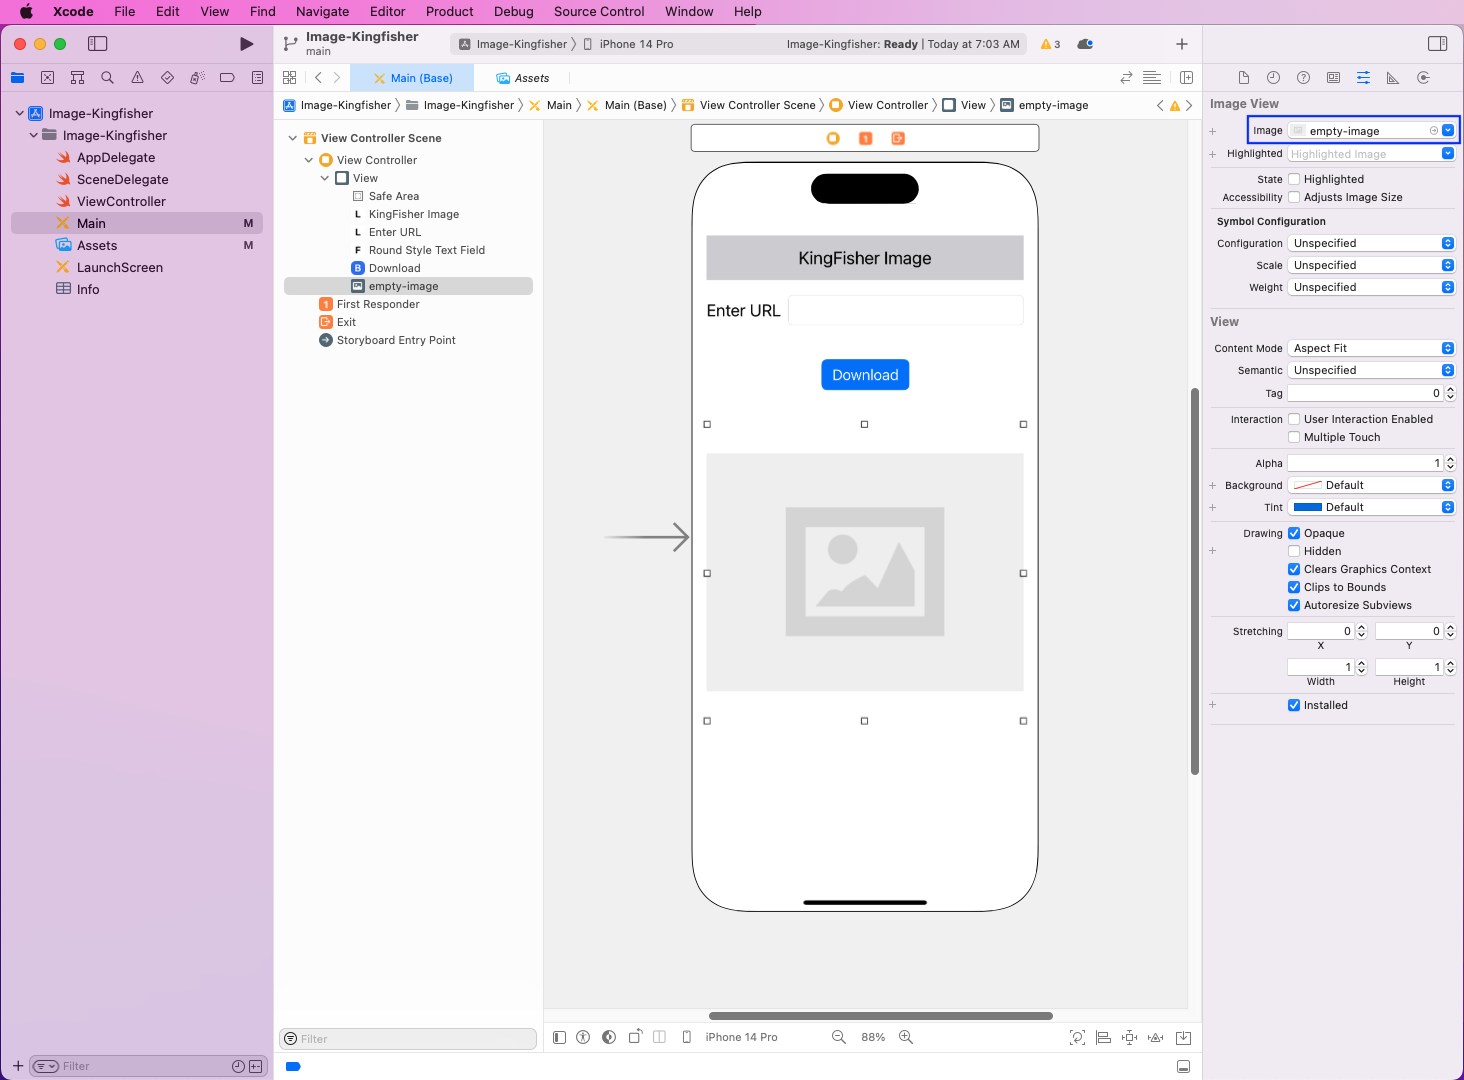The height and width of the screenshot is (1080, 1464).
Task: Collapse the View Controller Scene outline
Action: click(x=292, y=138)
